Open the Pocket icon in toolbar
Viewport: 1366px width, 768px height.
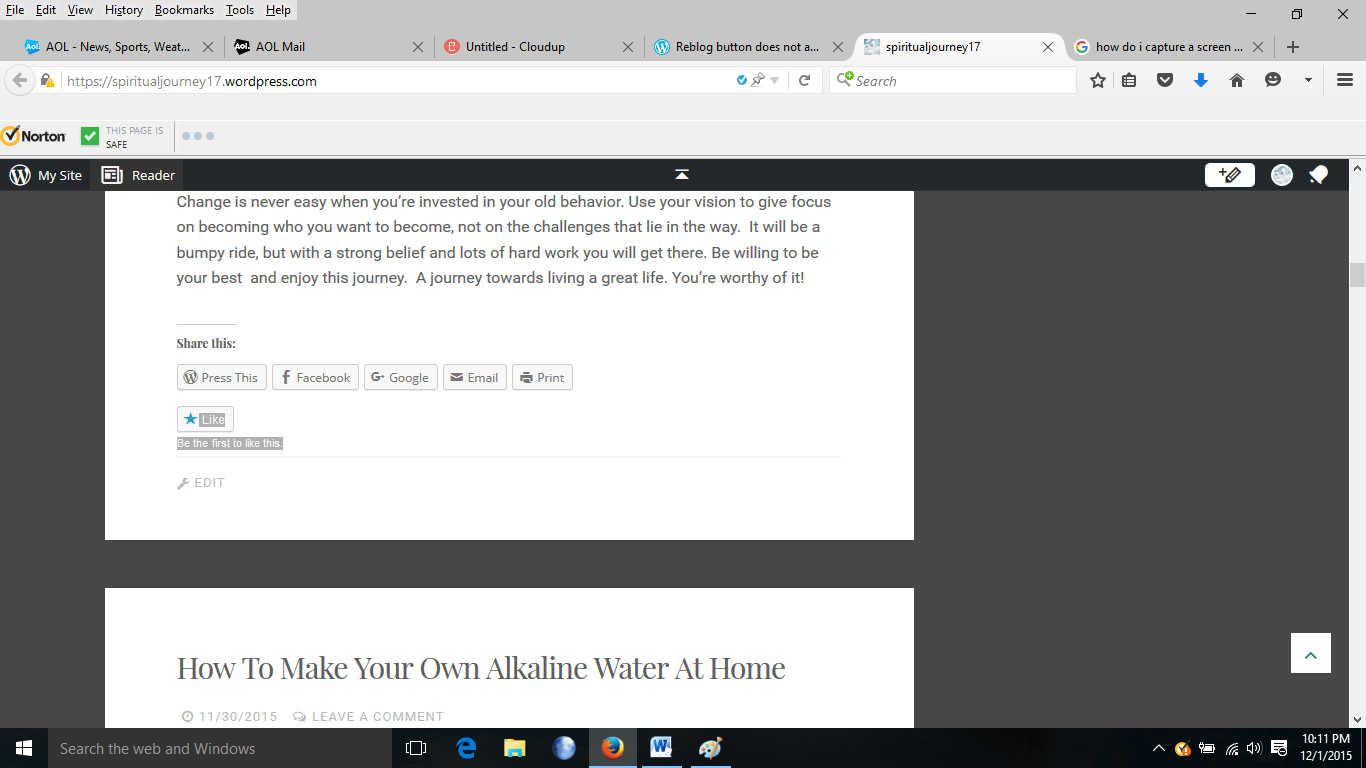pos(1165,81)
